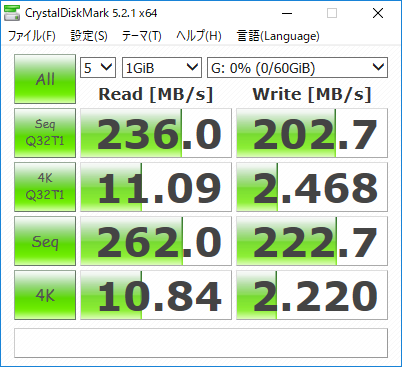Open the テーマ(T) menu
Image resolution: width=402 pixels, height=368 pixels.
coord(142,36)
